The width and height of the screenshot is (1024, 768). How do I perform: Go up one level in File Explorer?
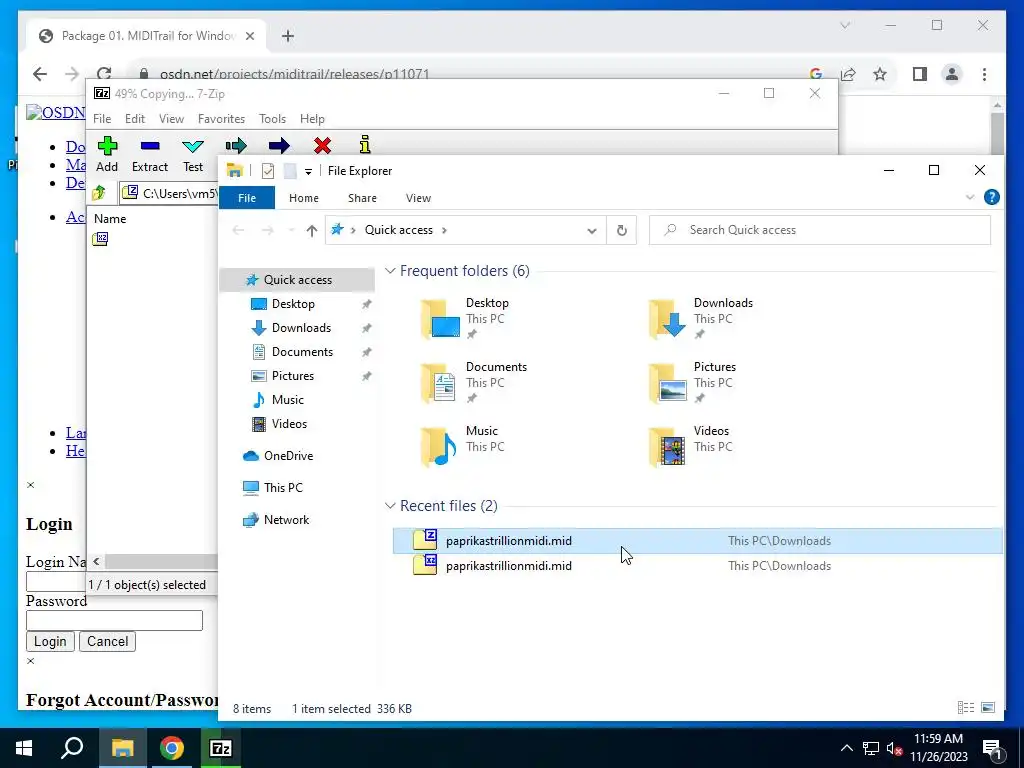(x=312, y=230)
